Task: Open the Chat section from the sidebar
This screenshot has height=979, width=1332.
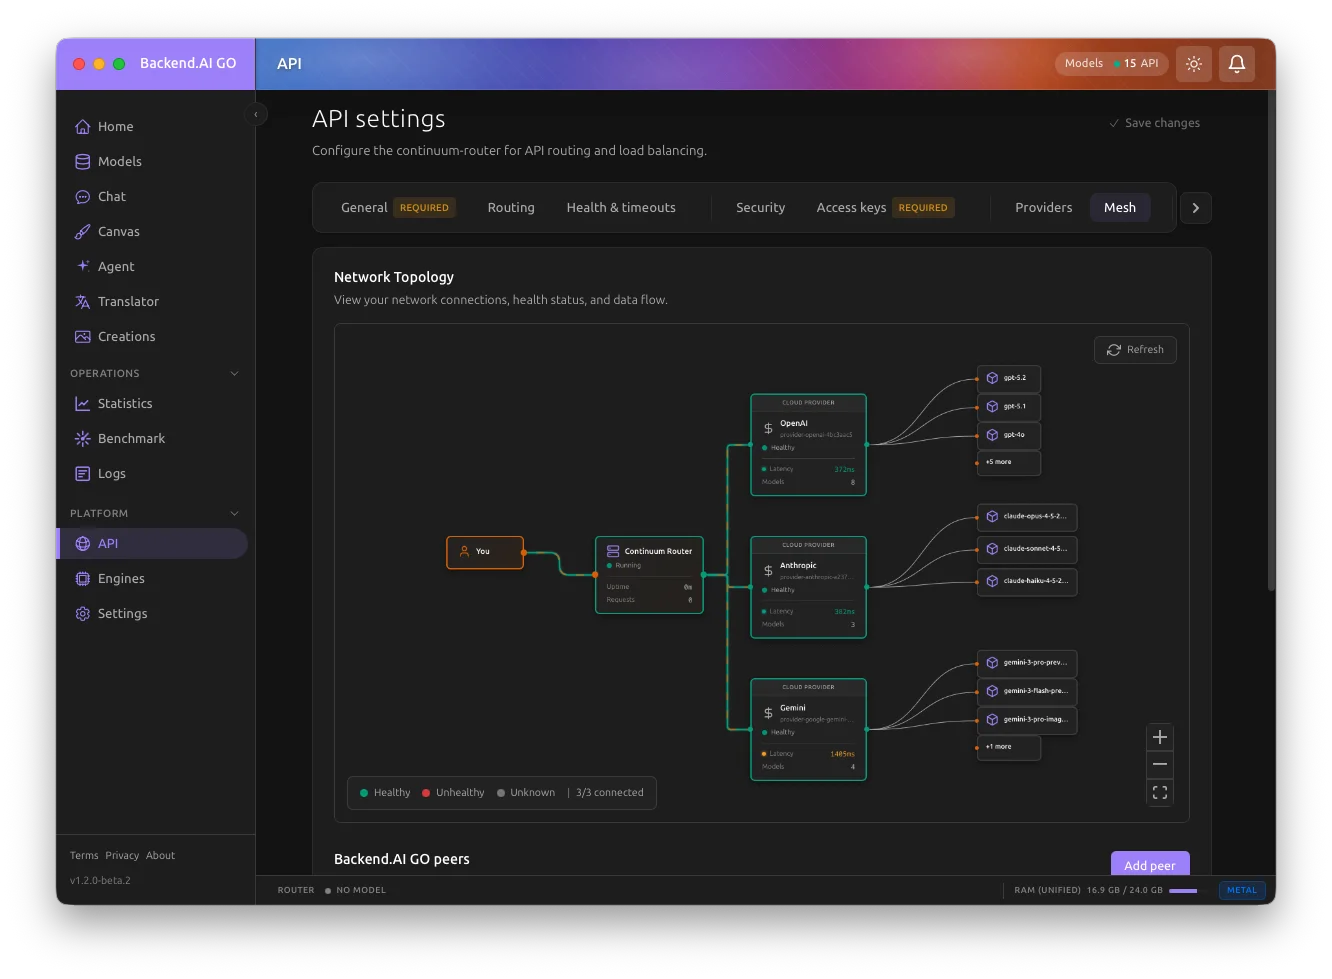Action: [110, 196]
